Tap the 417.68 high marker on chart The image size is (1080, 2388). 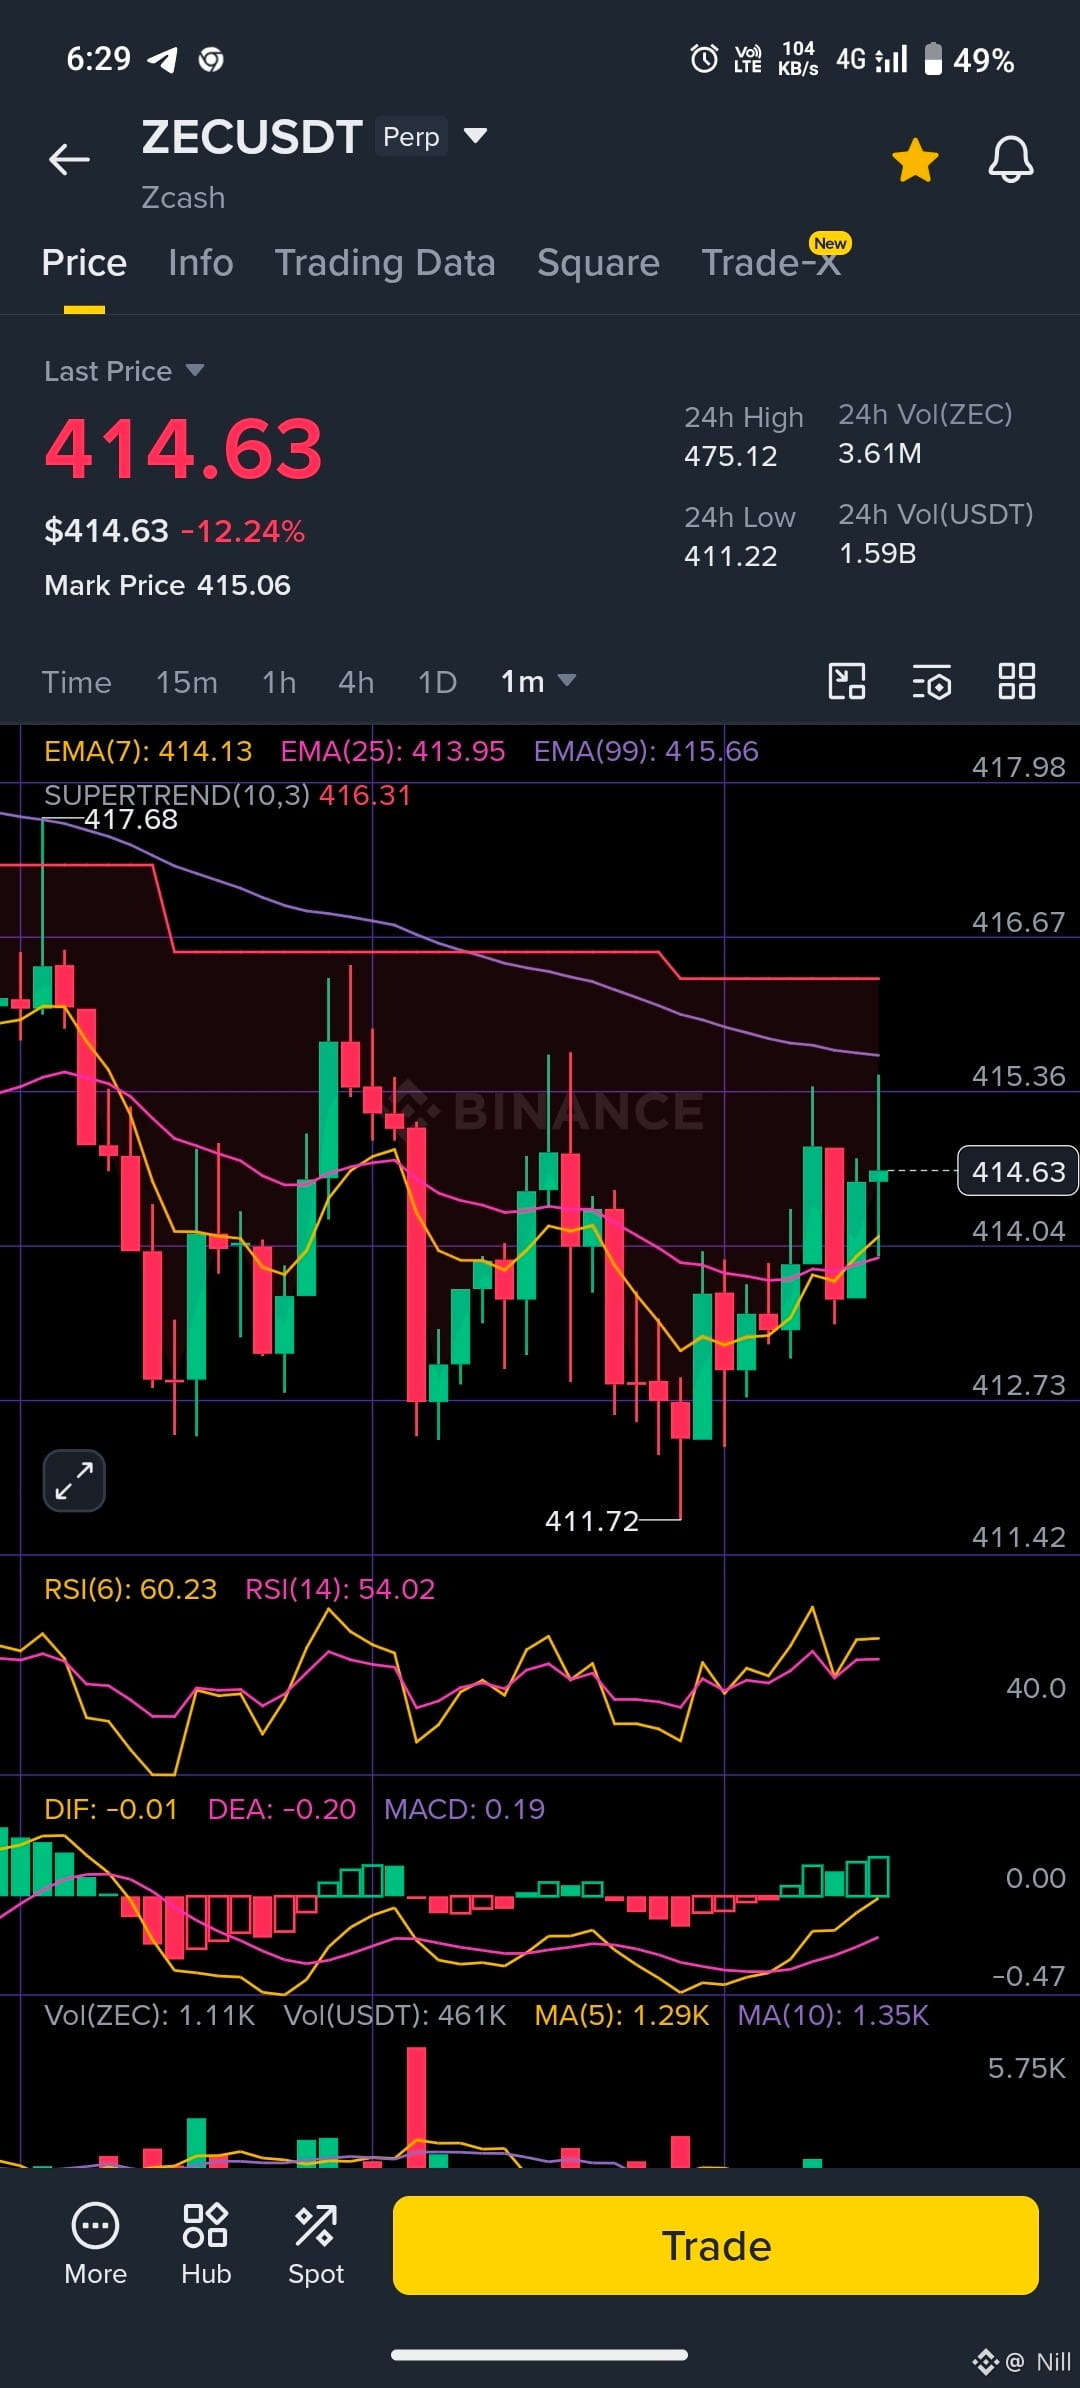click(131, 819)
